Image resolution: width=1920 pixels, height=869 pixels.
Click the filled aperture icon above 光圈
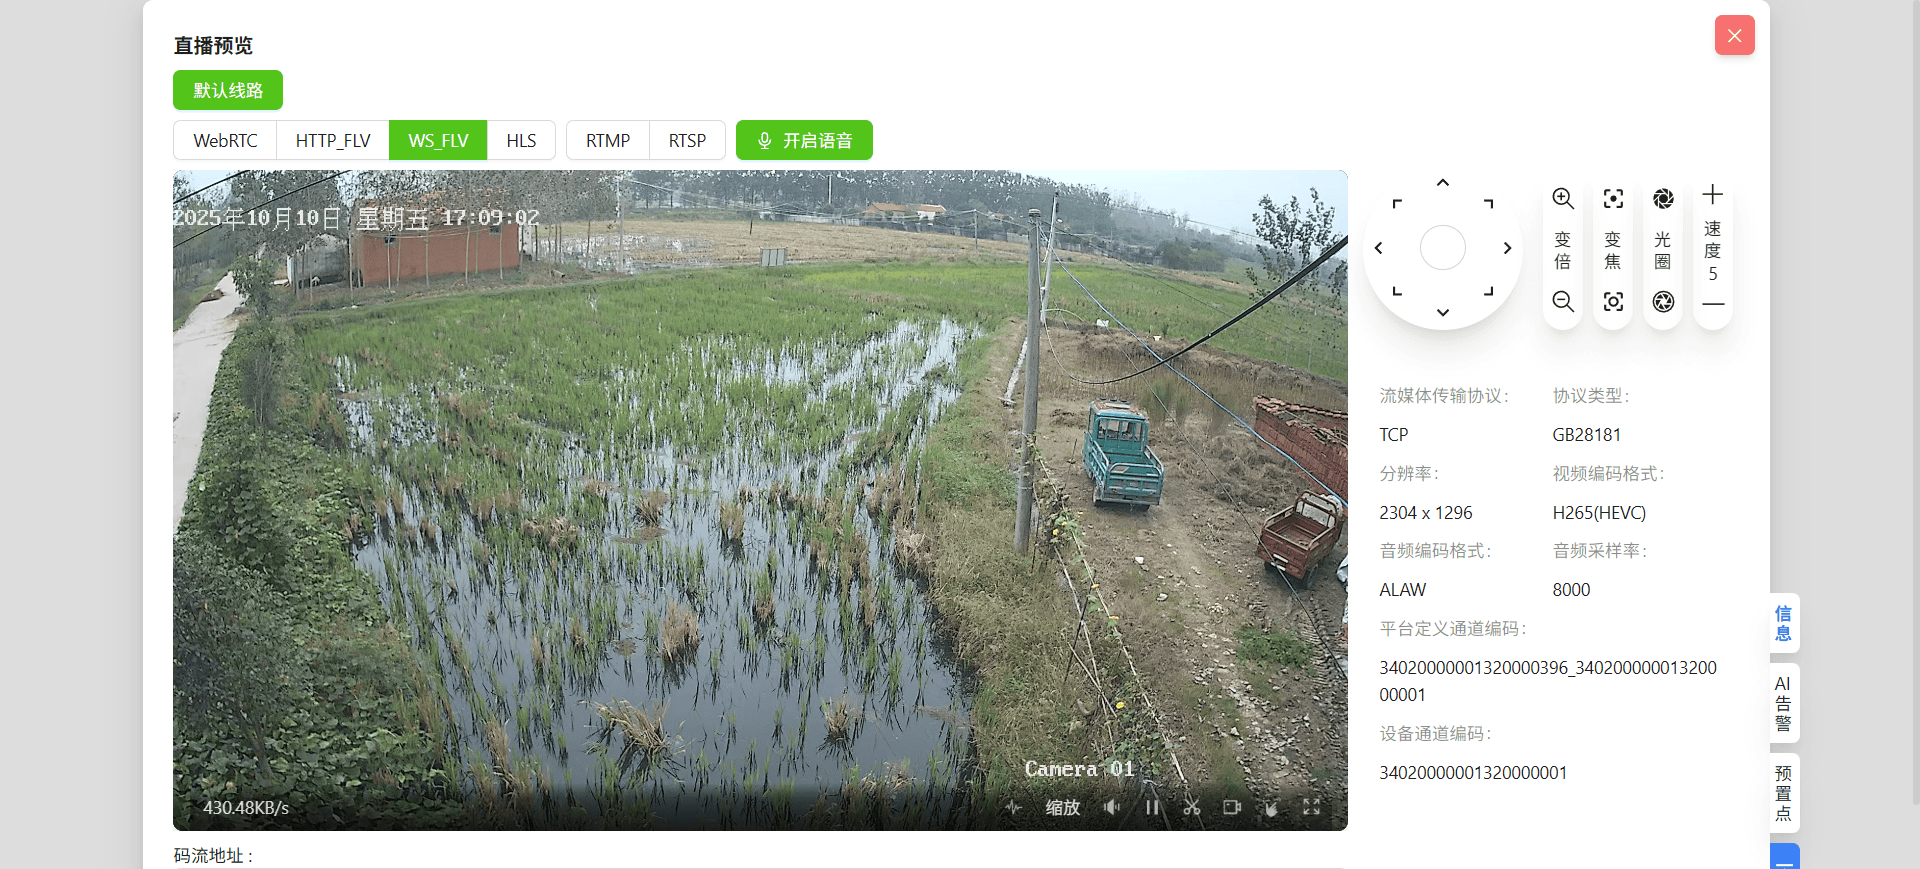coord(1662,198)
